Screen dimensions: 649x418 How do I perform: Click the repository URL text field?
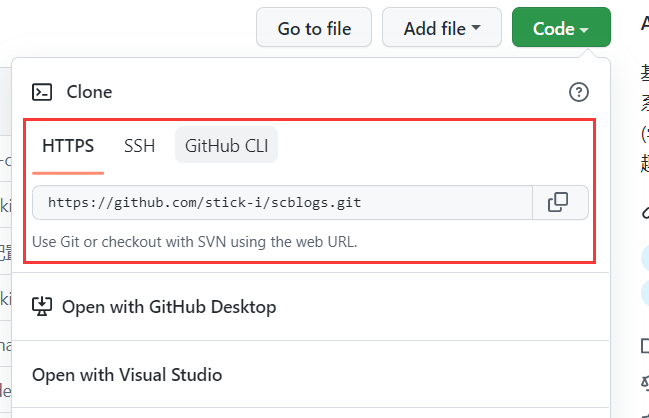click(282, 203)
